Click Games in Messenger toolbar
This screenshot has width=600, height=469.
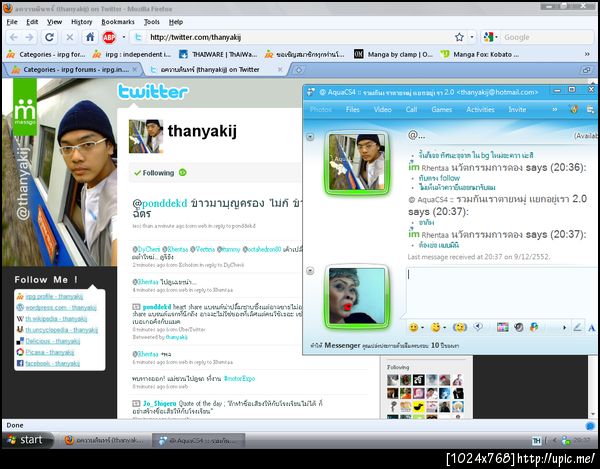(442, 109)
